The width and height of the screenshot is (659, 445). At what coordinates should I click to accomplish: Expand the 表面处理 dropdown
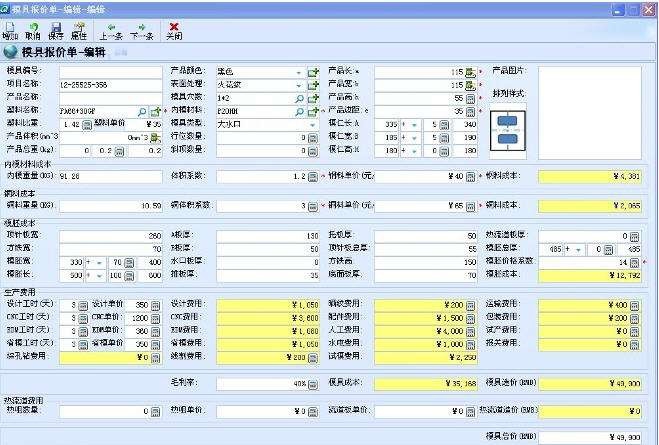[x=299, y=86]
